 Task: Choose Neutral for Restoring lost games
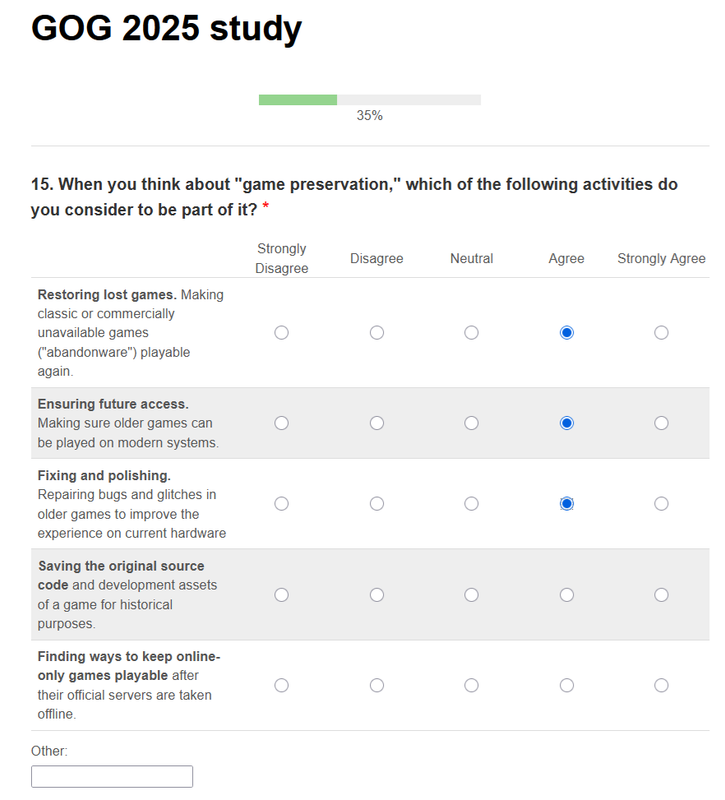[x=471, y=333]
